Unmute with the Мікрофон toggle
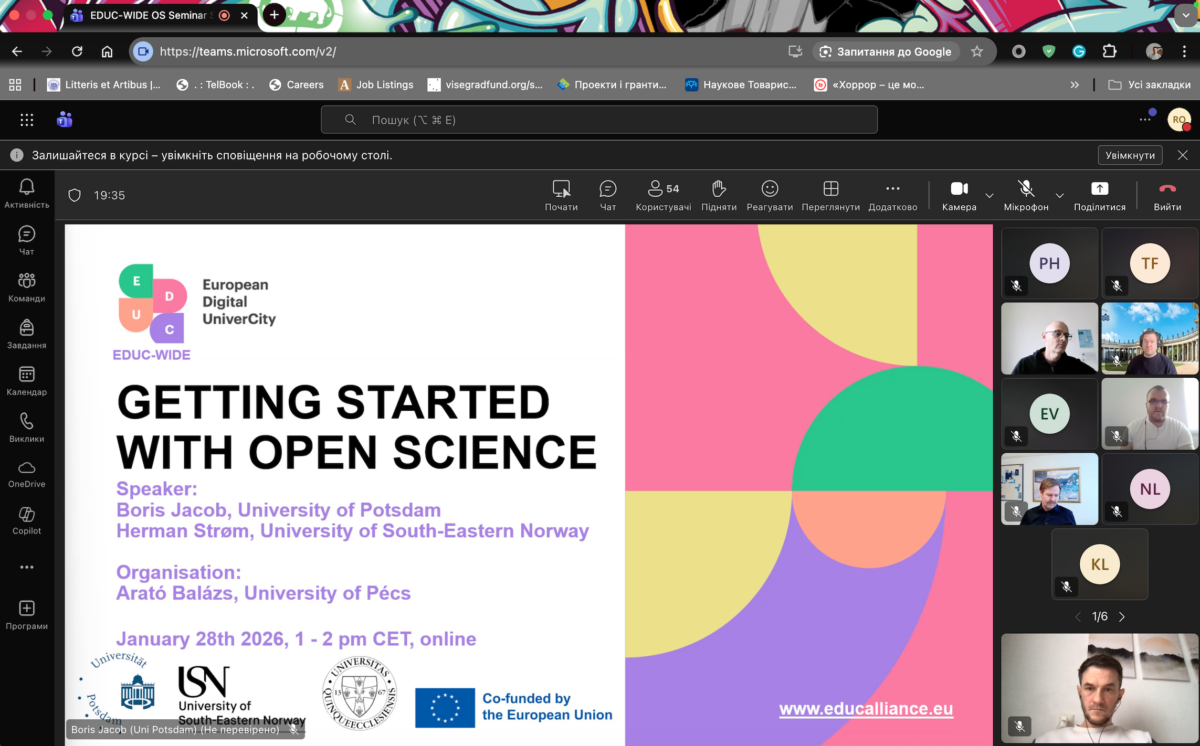Image resolution: width=1200 pixels, height=746 pixels. (x=1026, y=194)
